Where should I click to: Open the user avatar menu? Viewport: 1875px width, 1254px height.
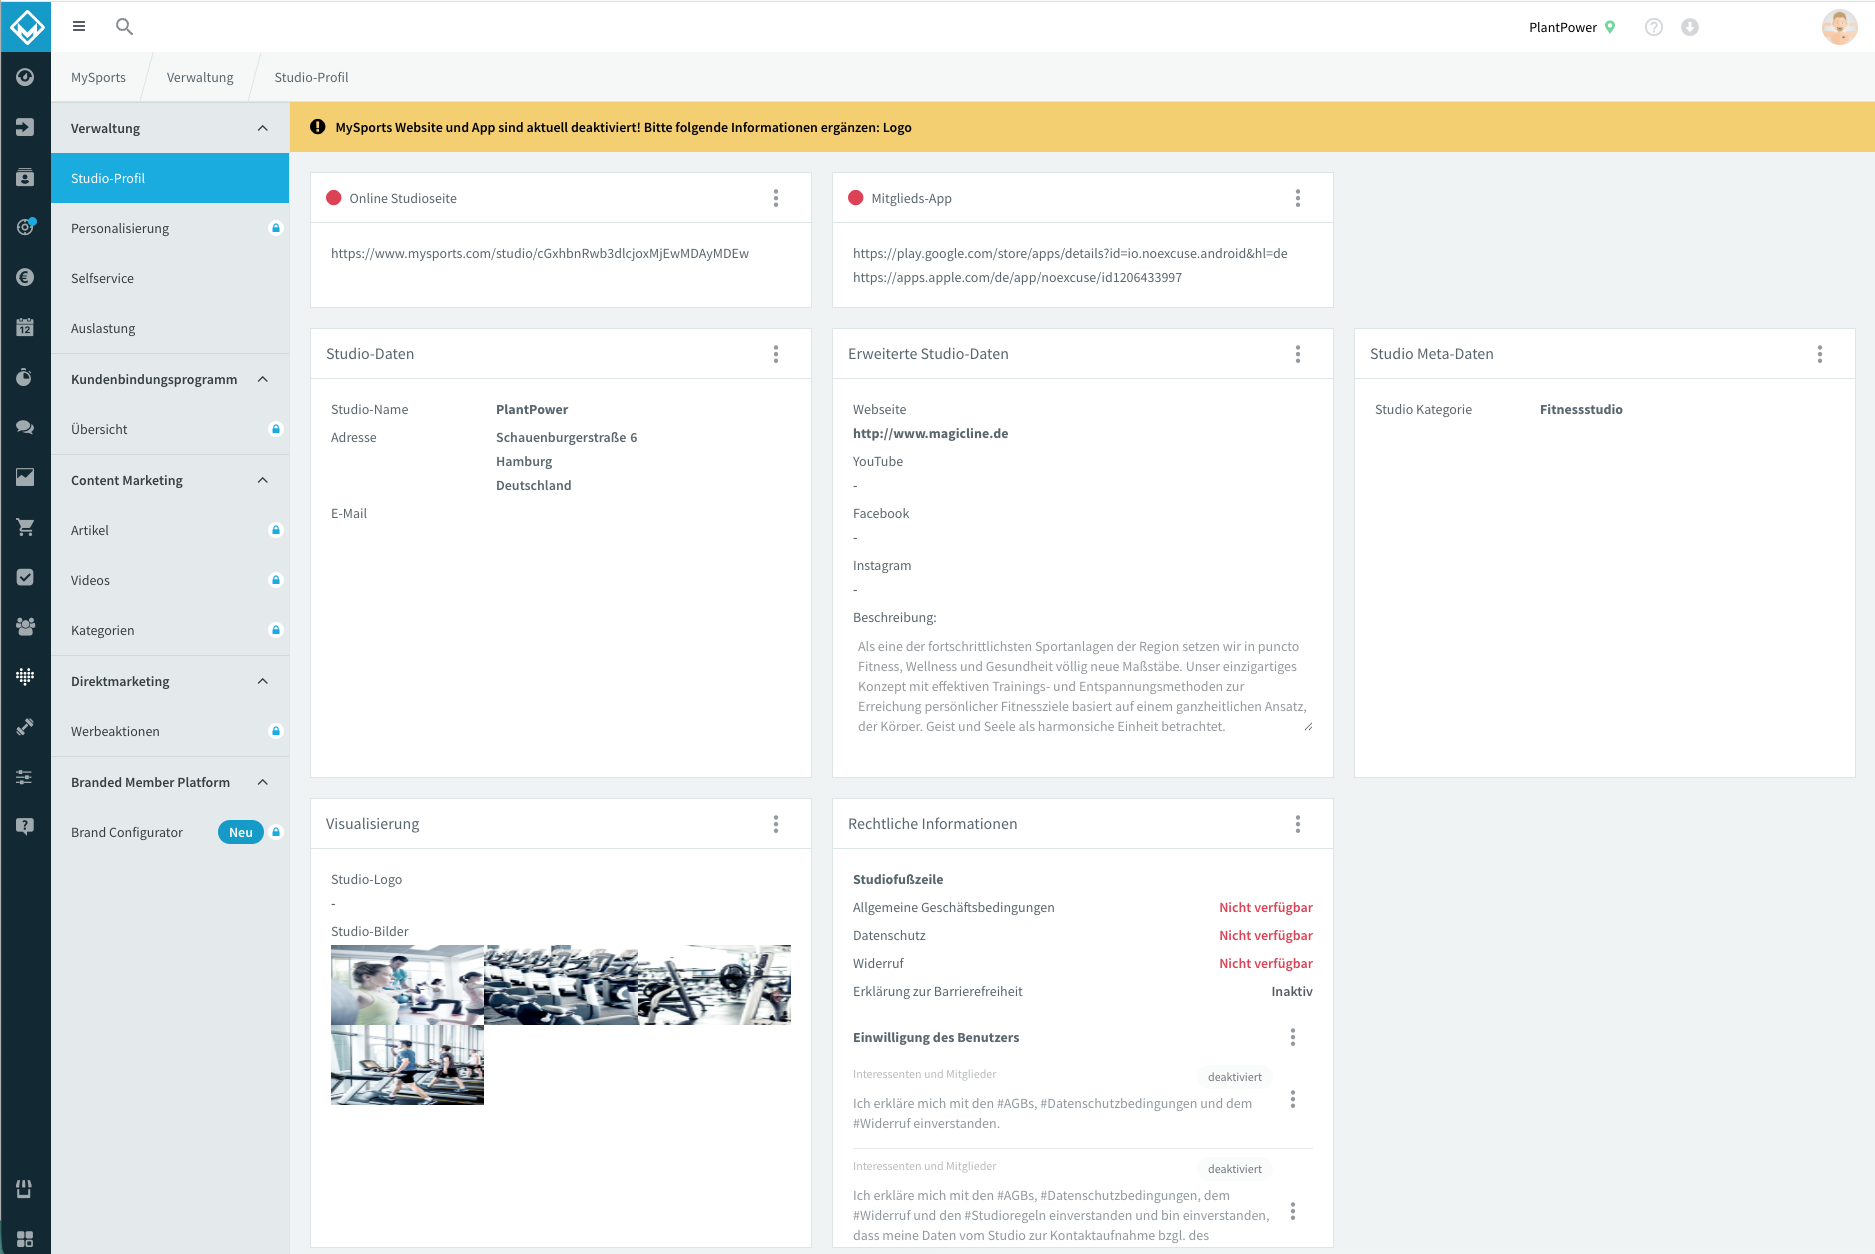pos(1839,27)
